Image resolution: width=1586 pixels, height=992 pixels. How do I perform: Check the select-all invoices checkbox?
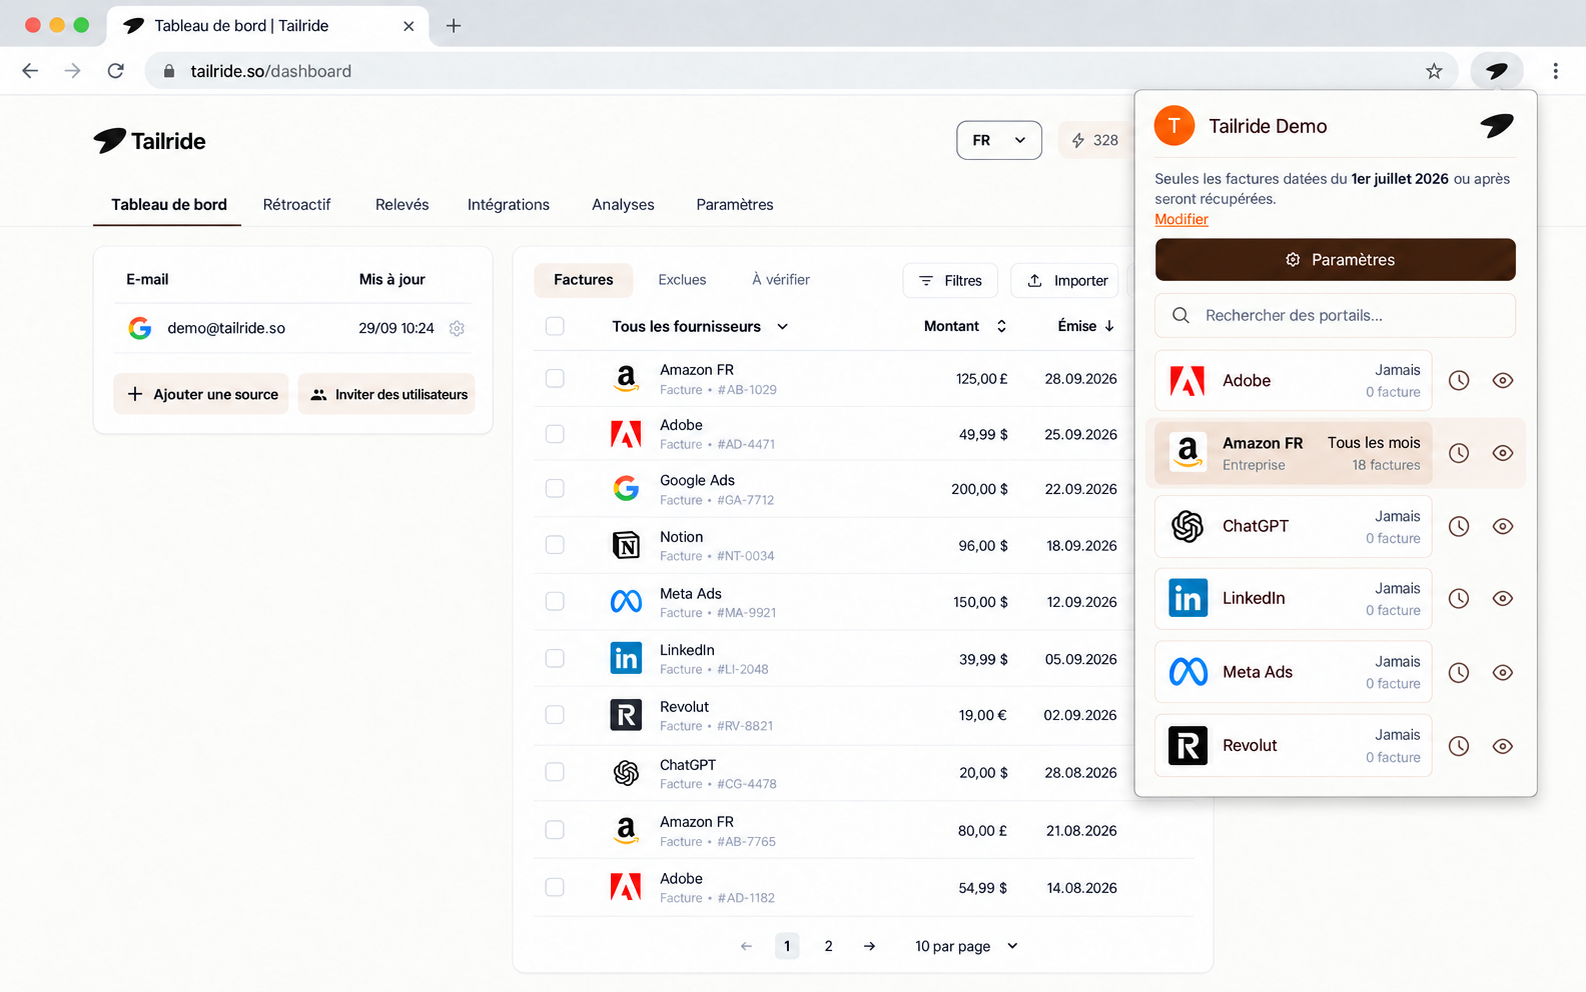coord(555,326)
